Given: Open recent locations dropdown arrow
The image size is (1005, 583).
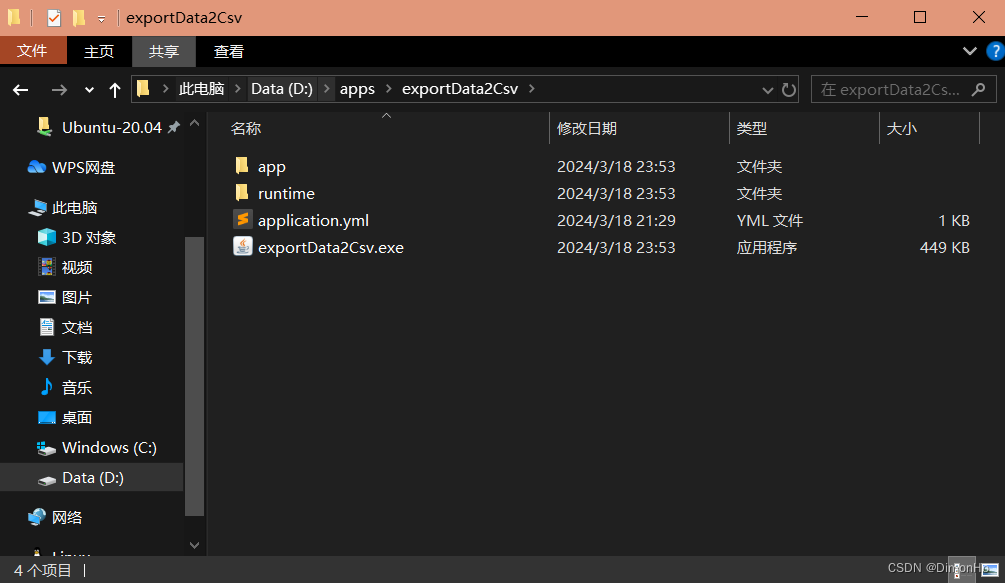Looking at the screenshot, I should click(x=89, y=90).
